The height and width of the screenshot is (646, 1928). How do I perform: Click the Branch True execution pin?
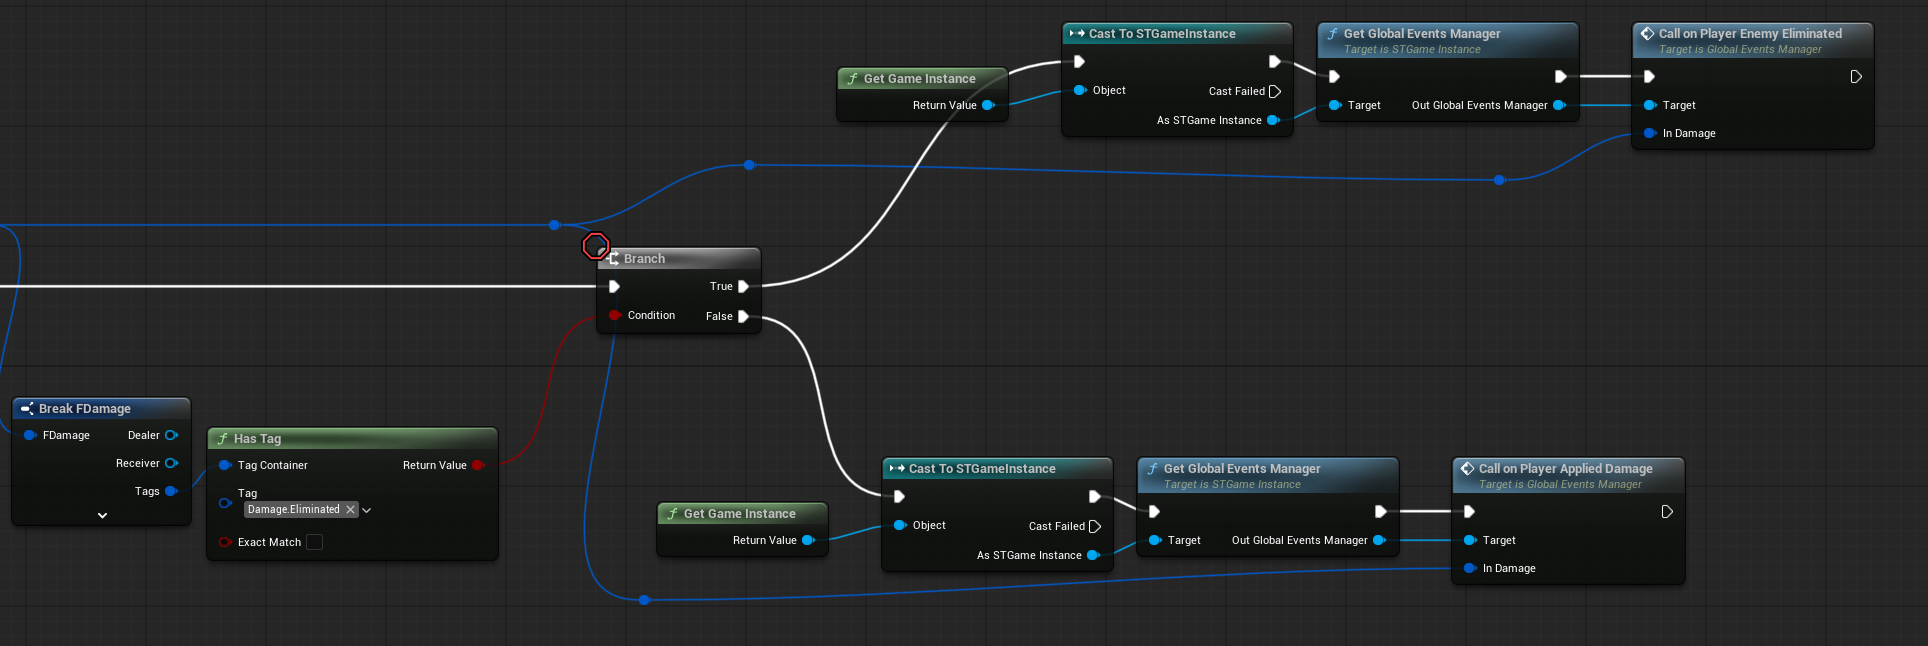pos(743,286)
